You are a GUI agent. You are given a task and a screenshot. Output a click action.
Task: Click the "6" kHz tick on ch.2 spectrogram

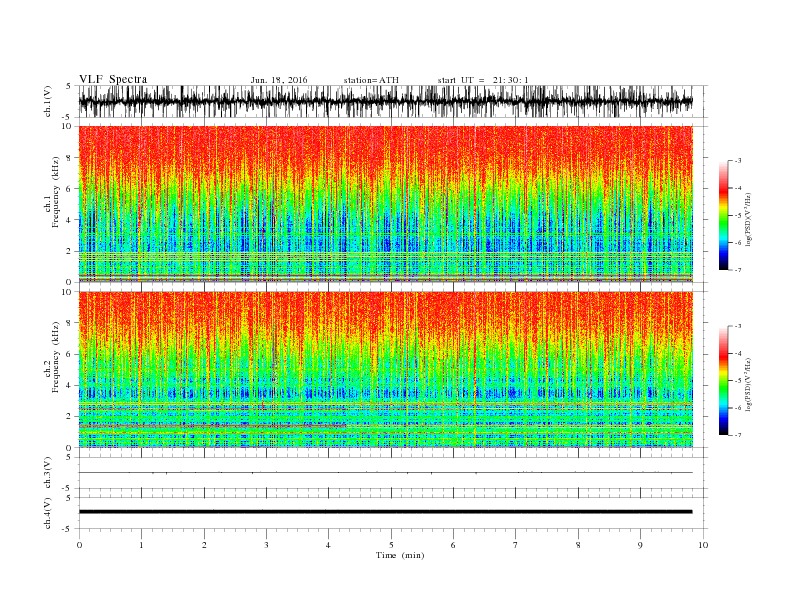click(70, 354)
